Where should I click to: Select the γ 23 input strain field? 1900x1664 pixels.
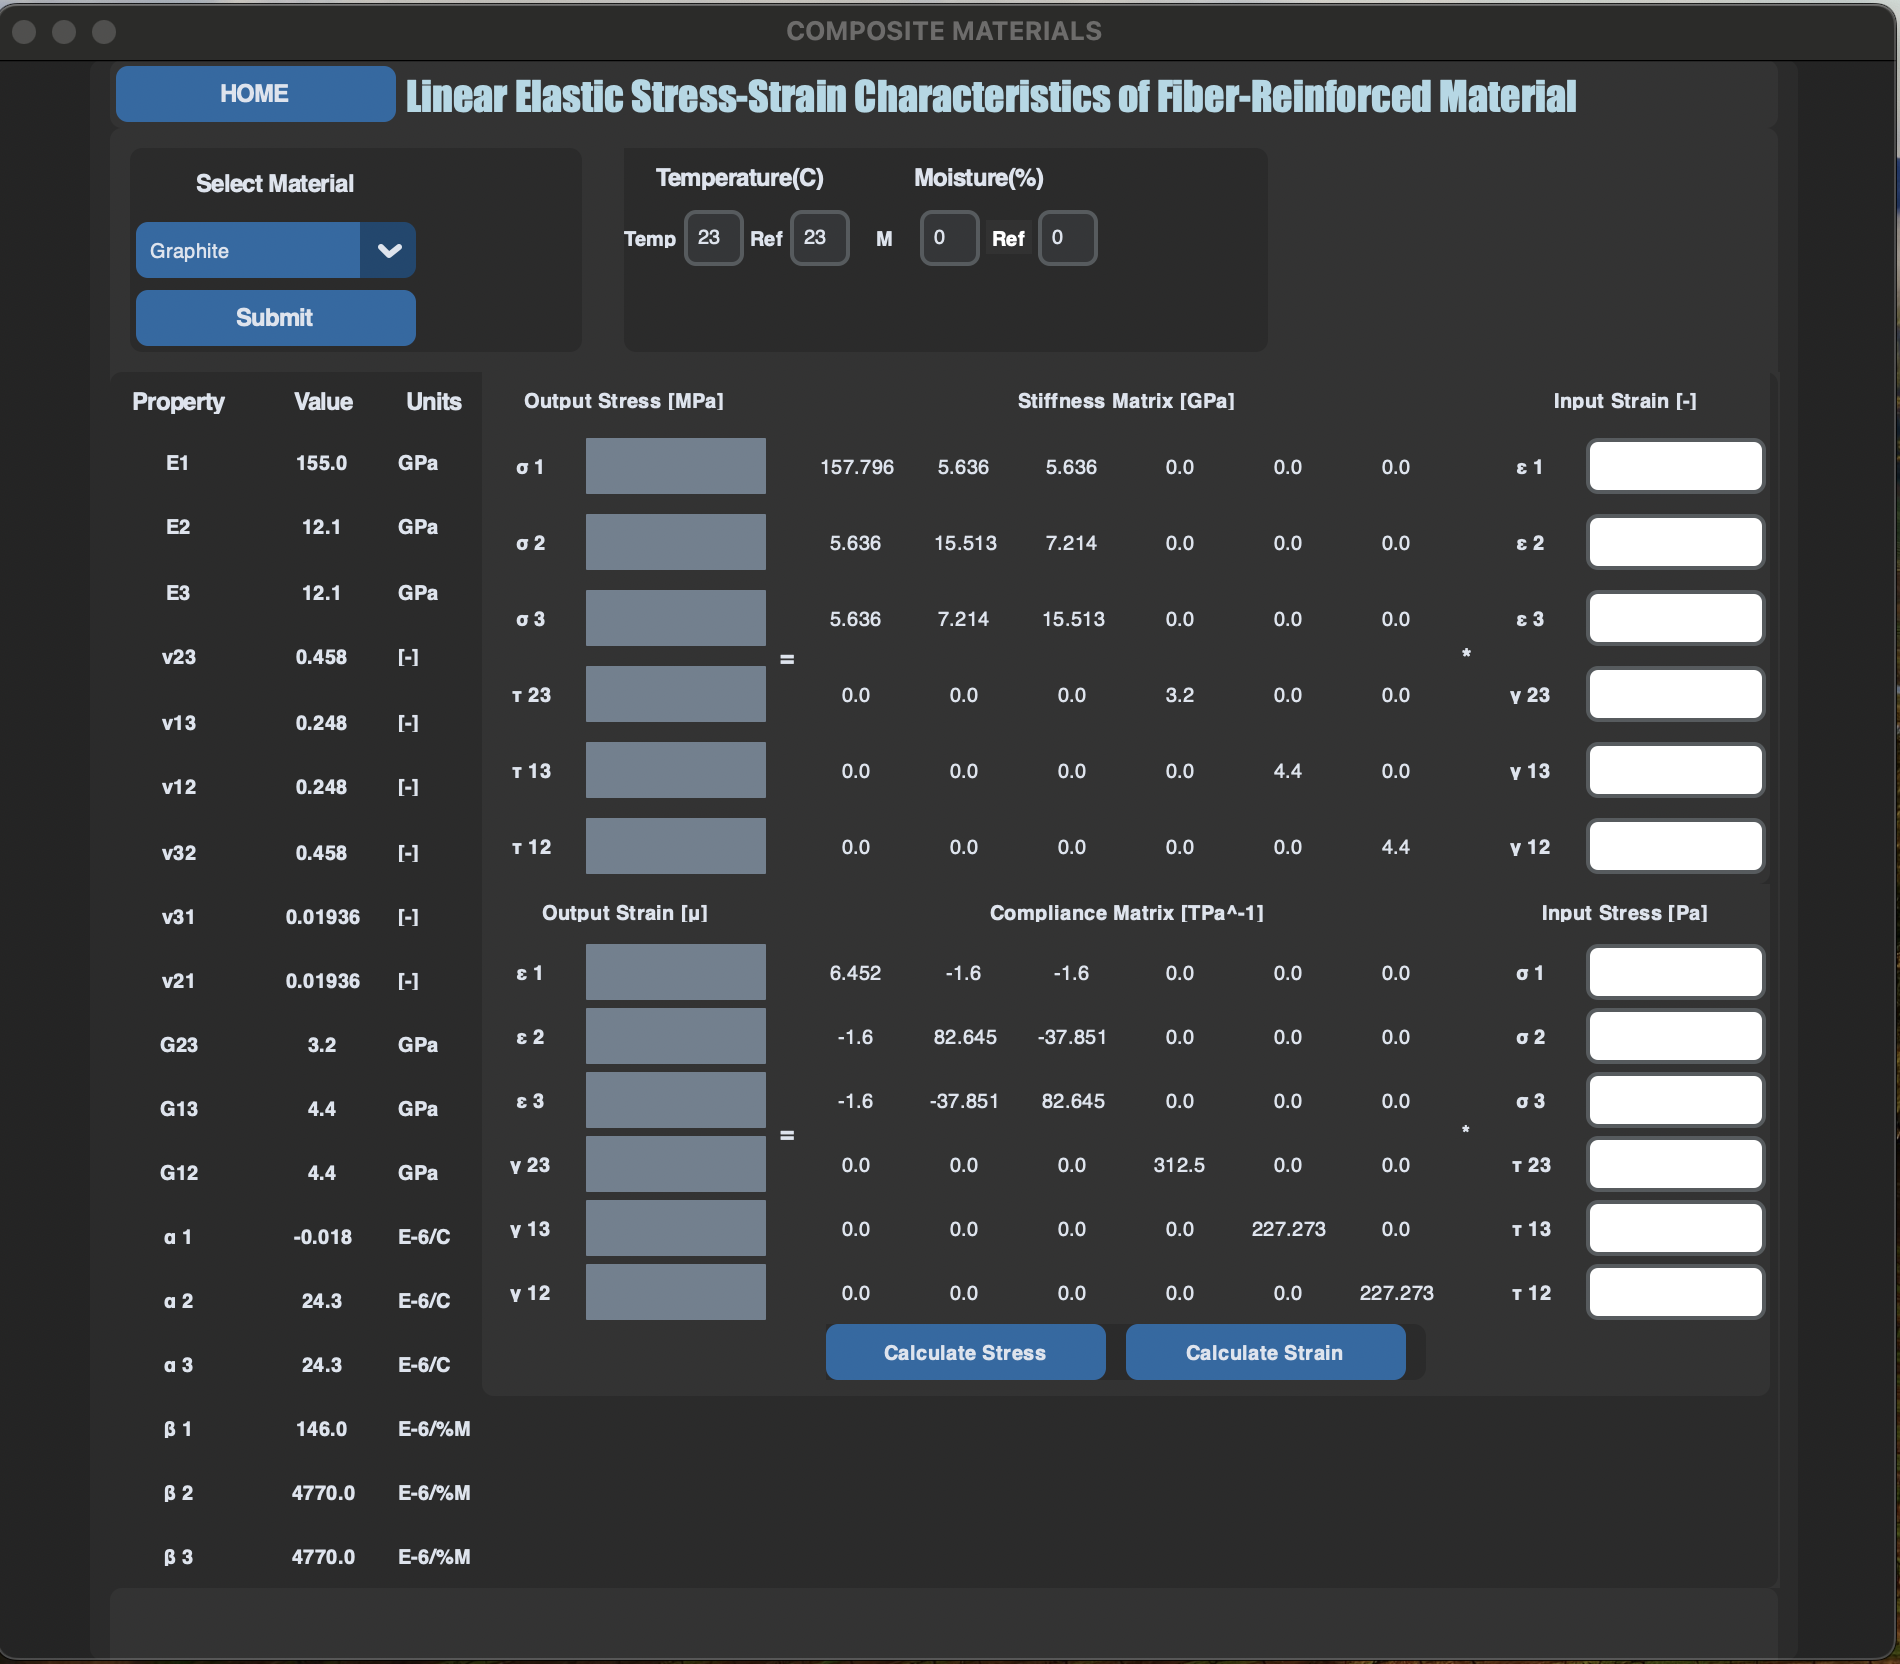[x=1675, y=694]
